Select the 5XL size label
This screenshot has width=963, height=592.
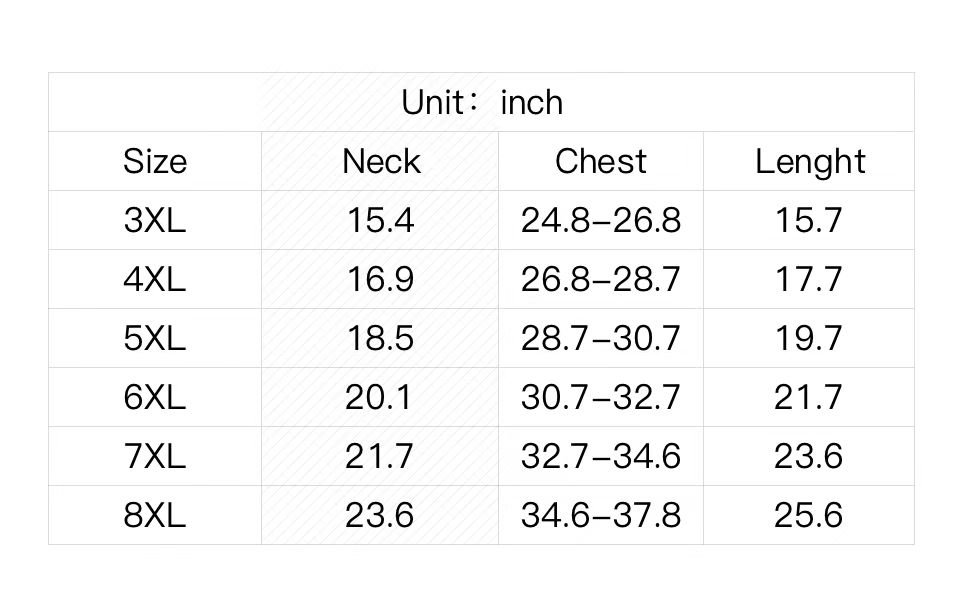pyautogui.click(x=155, y=338)
